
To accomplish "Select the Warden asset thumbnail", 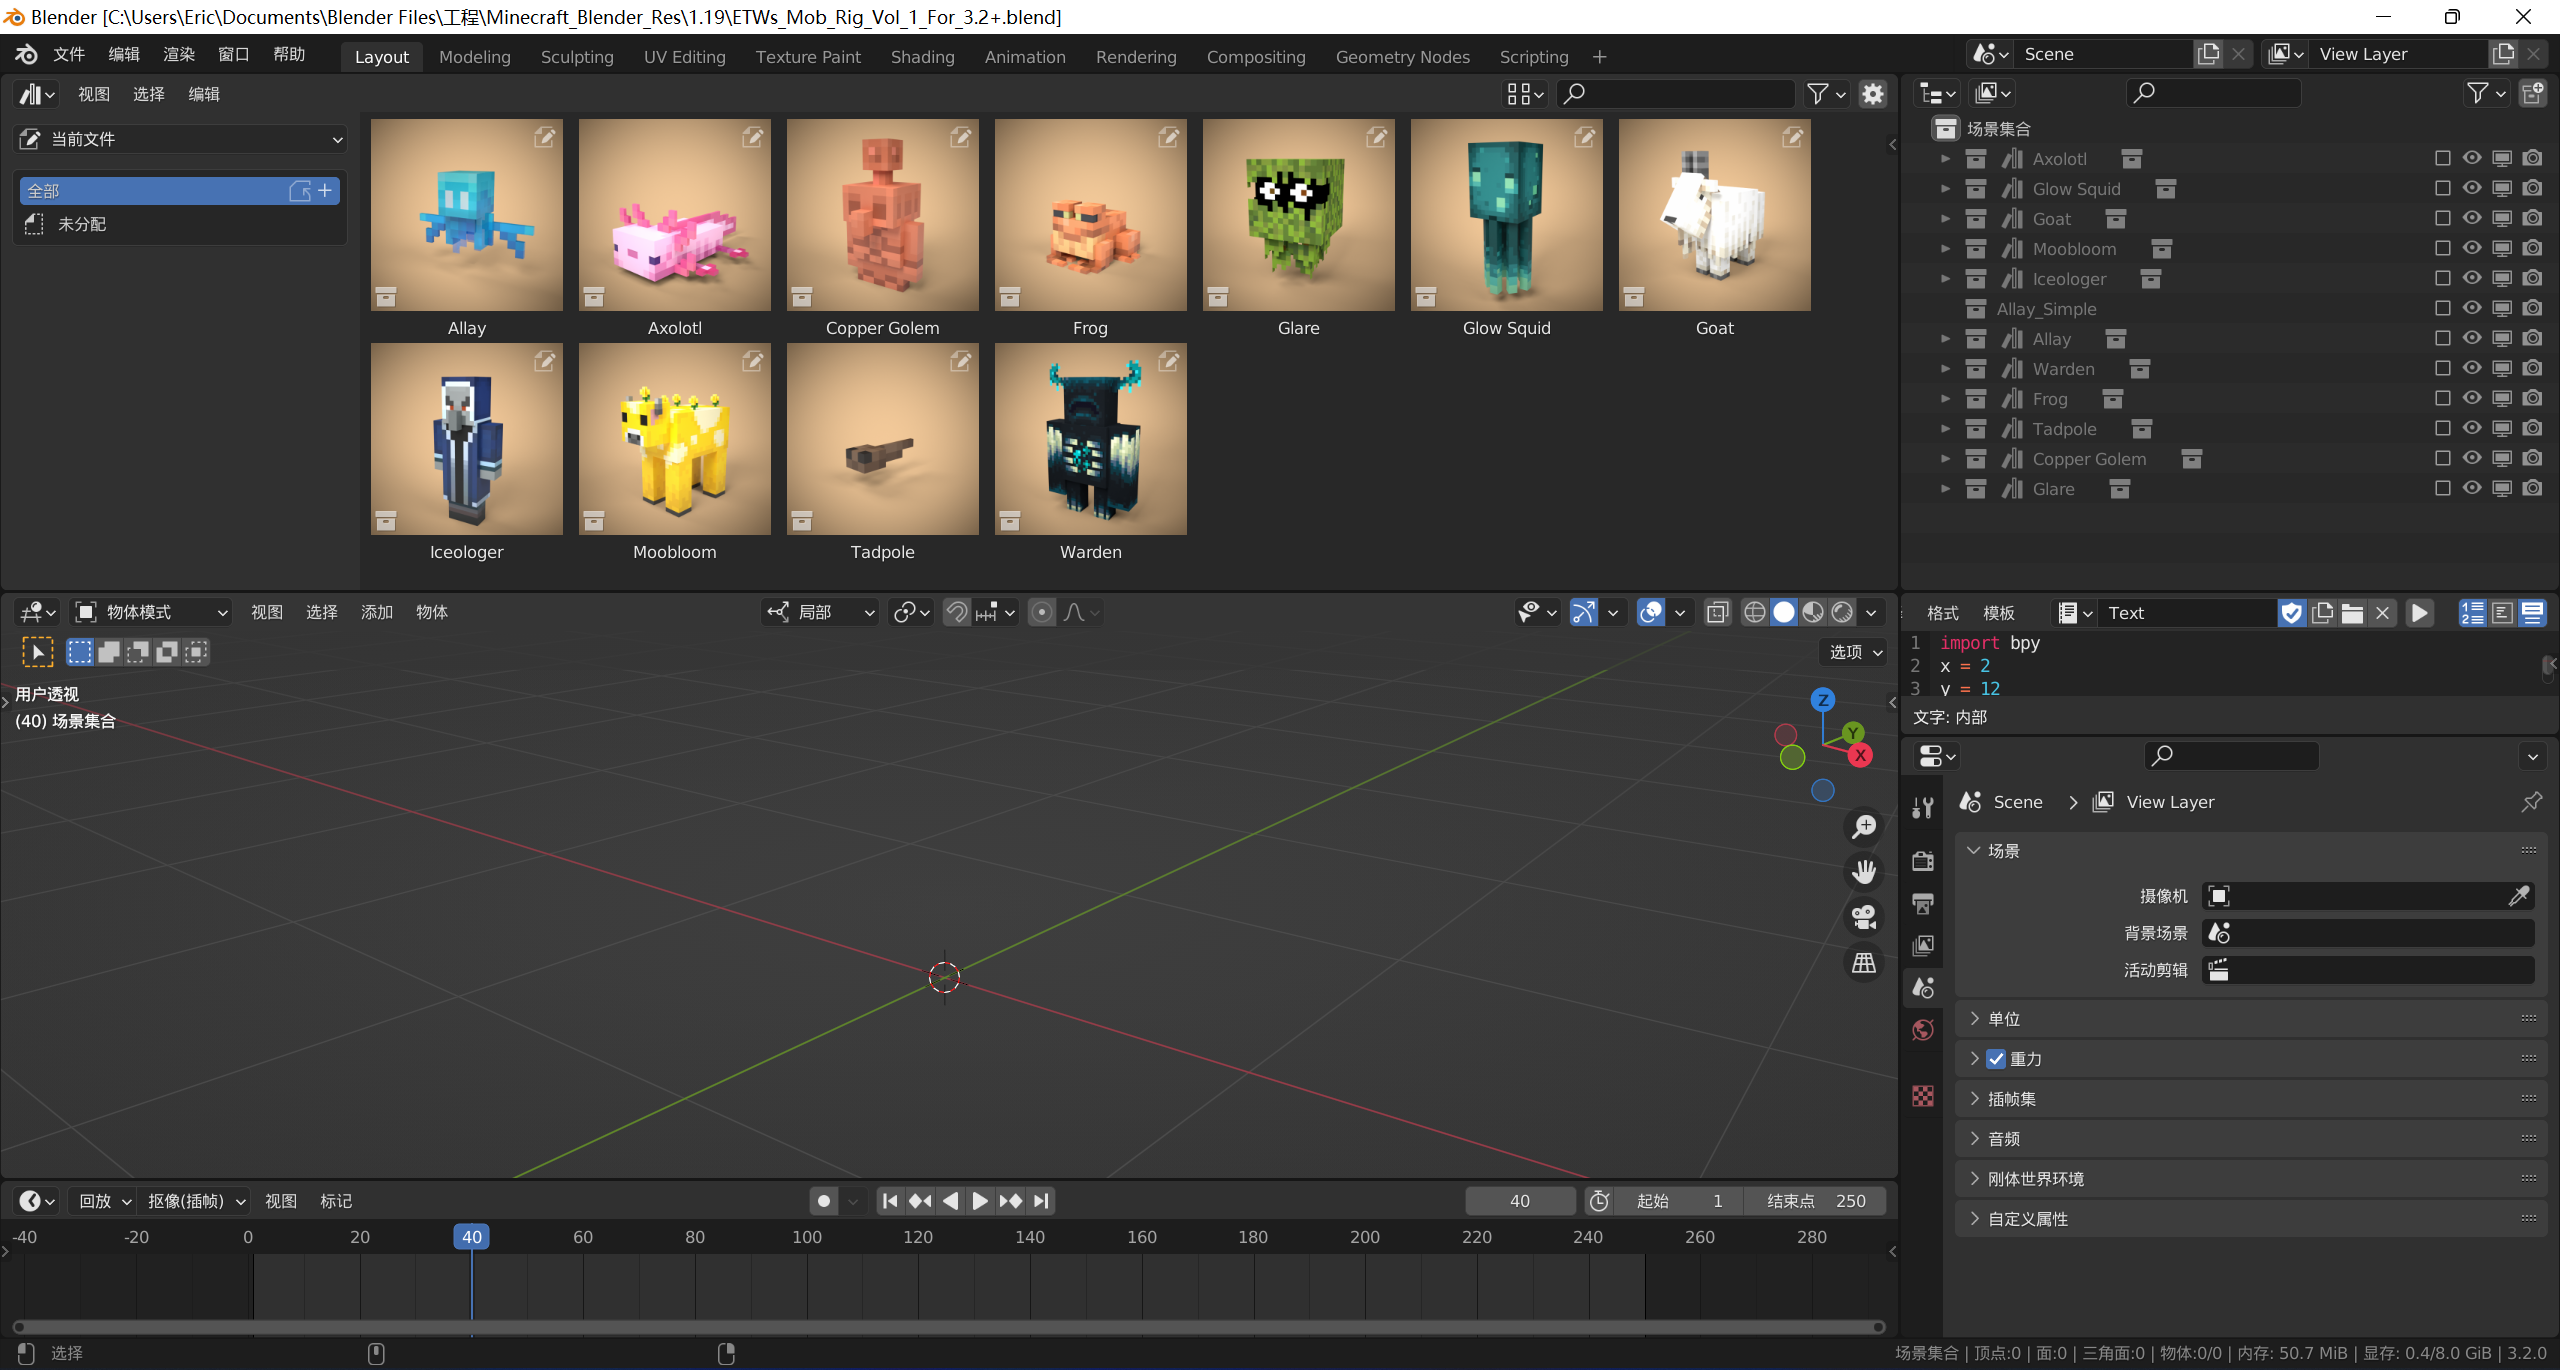I will click(x=1090, y=440).
